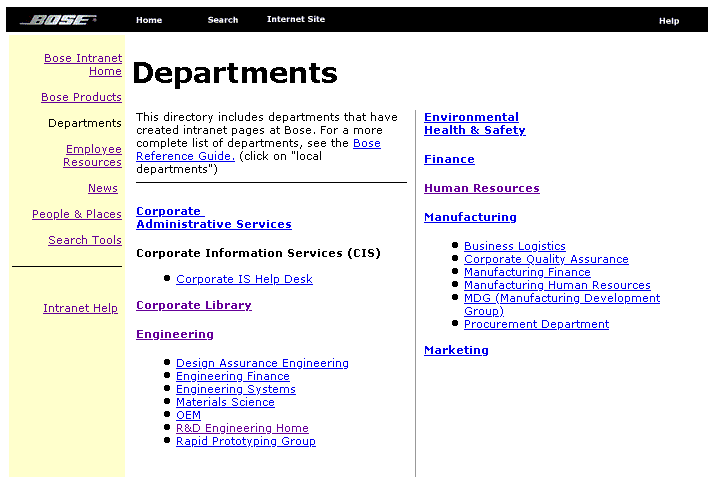
Task: Visit Environmental Health & Safety department
Action: tap(474, 124)
